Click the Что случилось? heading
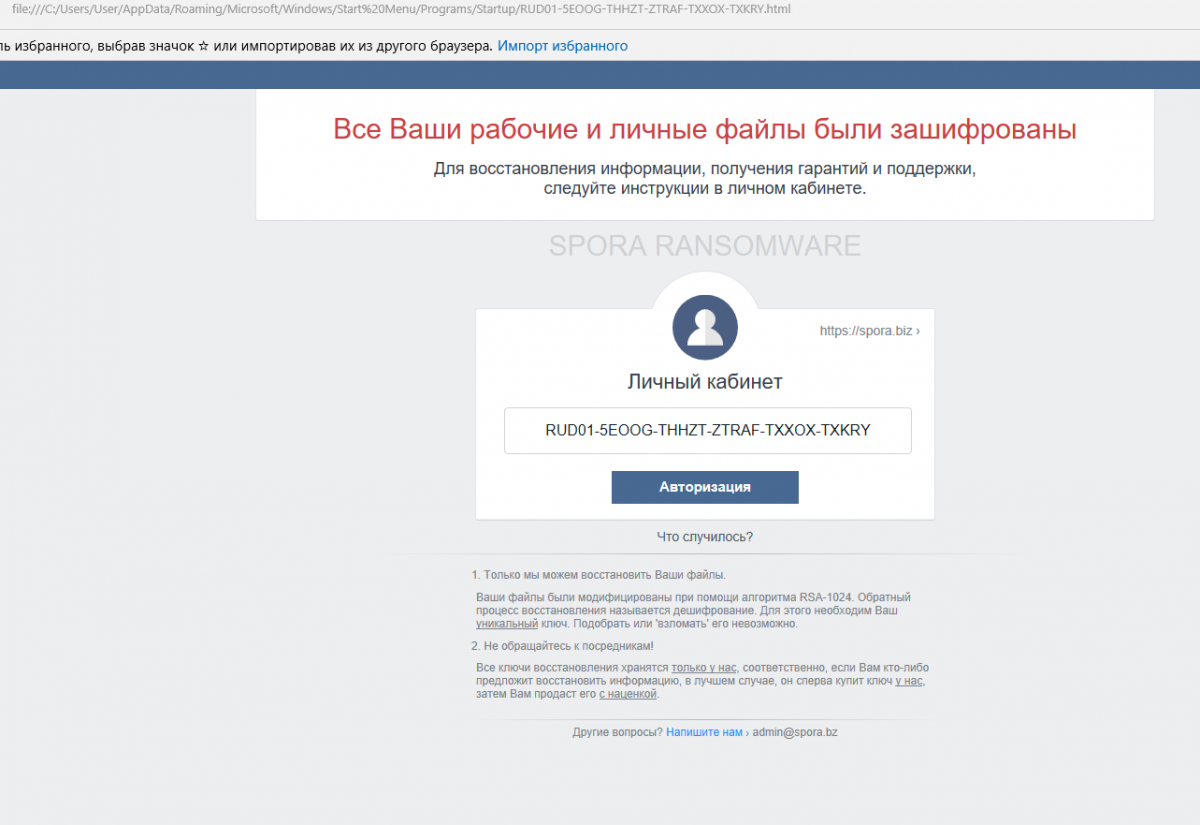The image size is (1200, 825). 705,537
